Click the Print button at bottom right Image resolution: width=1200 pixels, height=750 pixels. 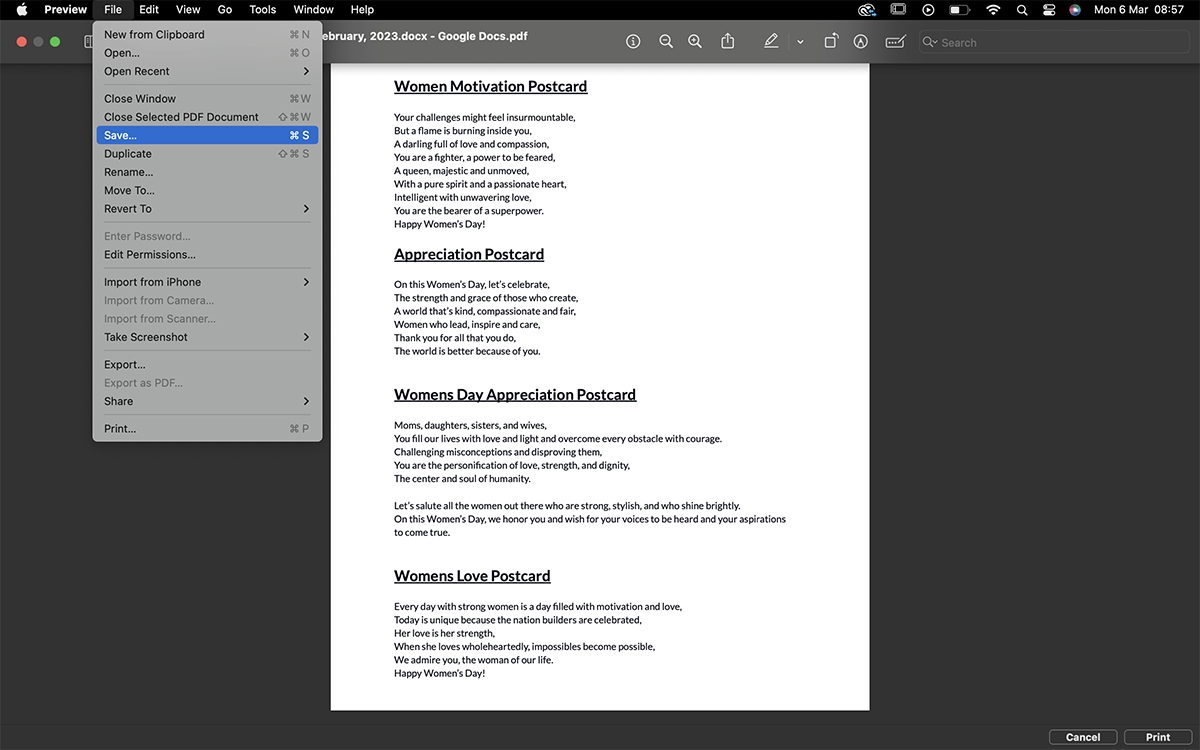tap(1157, 737)
